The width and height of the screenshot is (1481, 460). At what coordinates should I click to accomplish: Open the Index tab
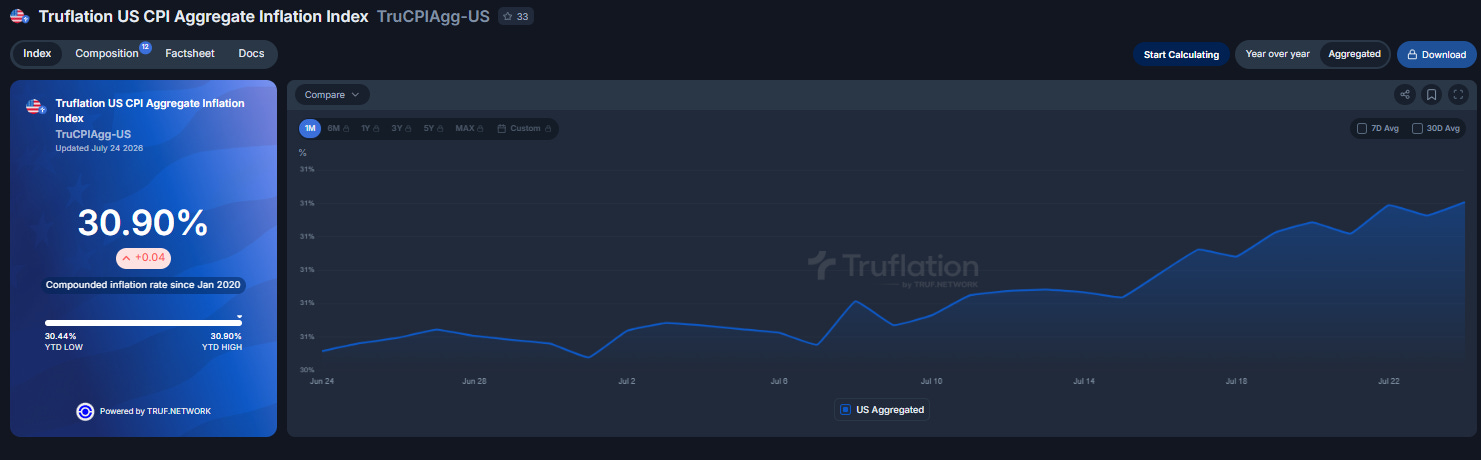pos(37,54)
